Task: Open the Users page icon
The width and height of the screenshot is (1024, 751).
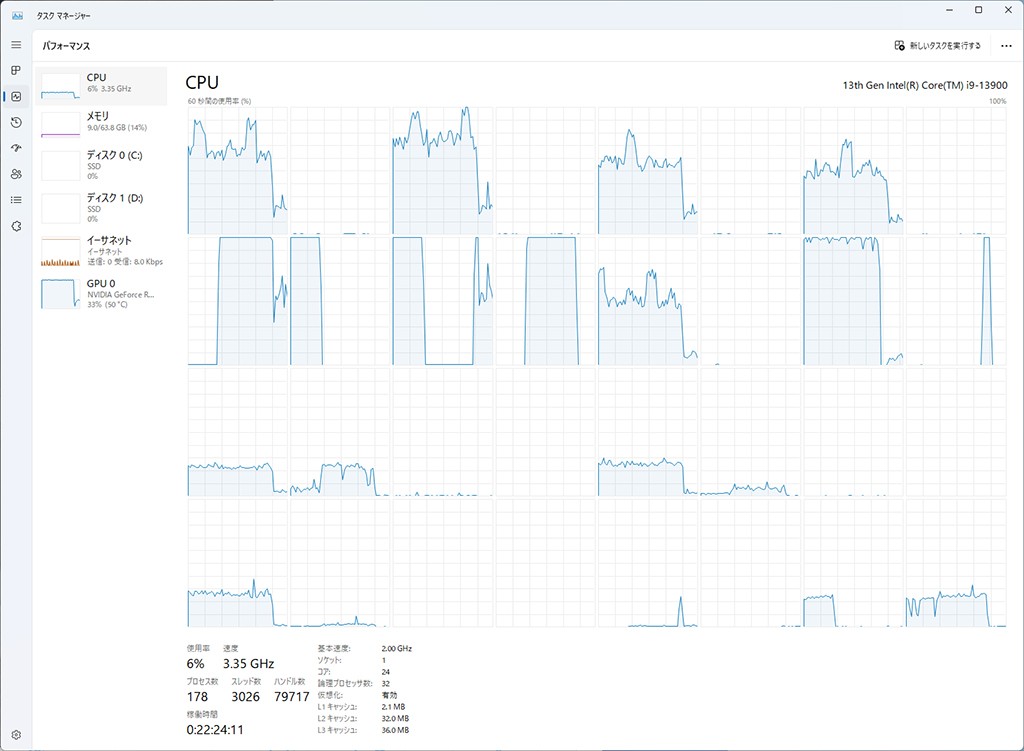Action: point(16,174)
